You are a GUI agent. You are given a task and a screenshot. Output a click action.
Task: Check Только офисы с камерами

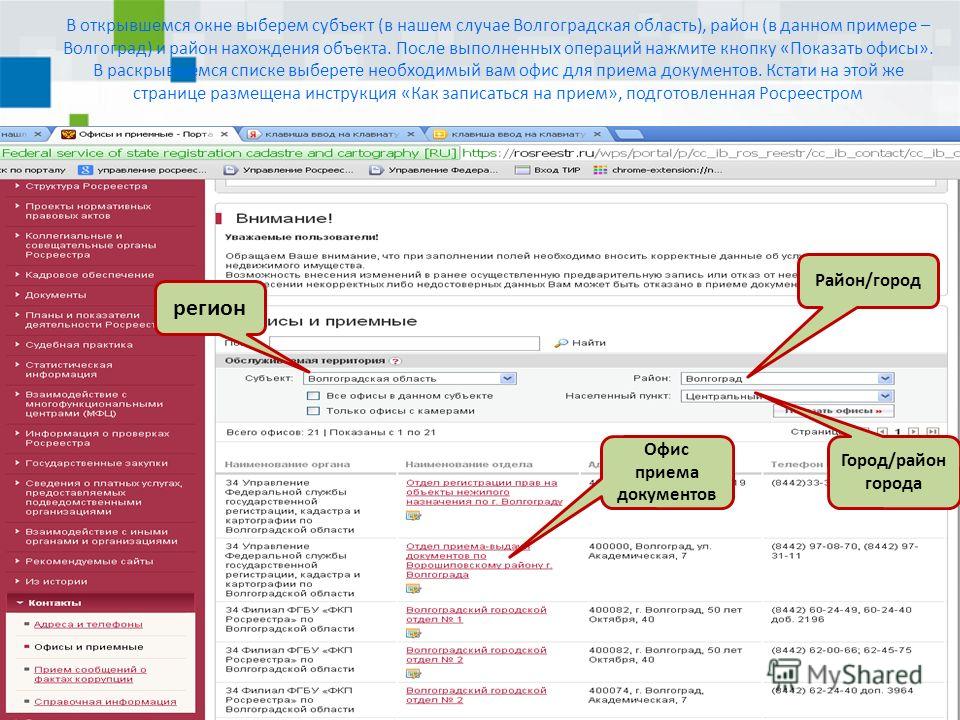(x=313, y=411)
